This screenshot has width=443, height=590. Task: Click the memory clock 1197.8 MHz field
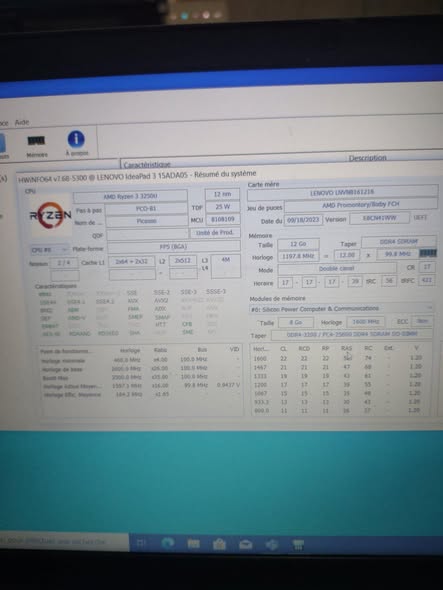coord(298,256)
